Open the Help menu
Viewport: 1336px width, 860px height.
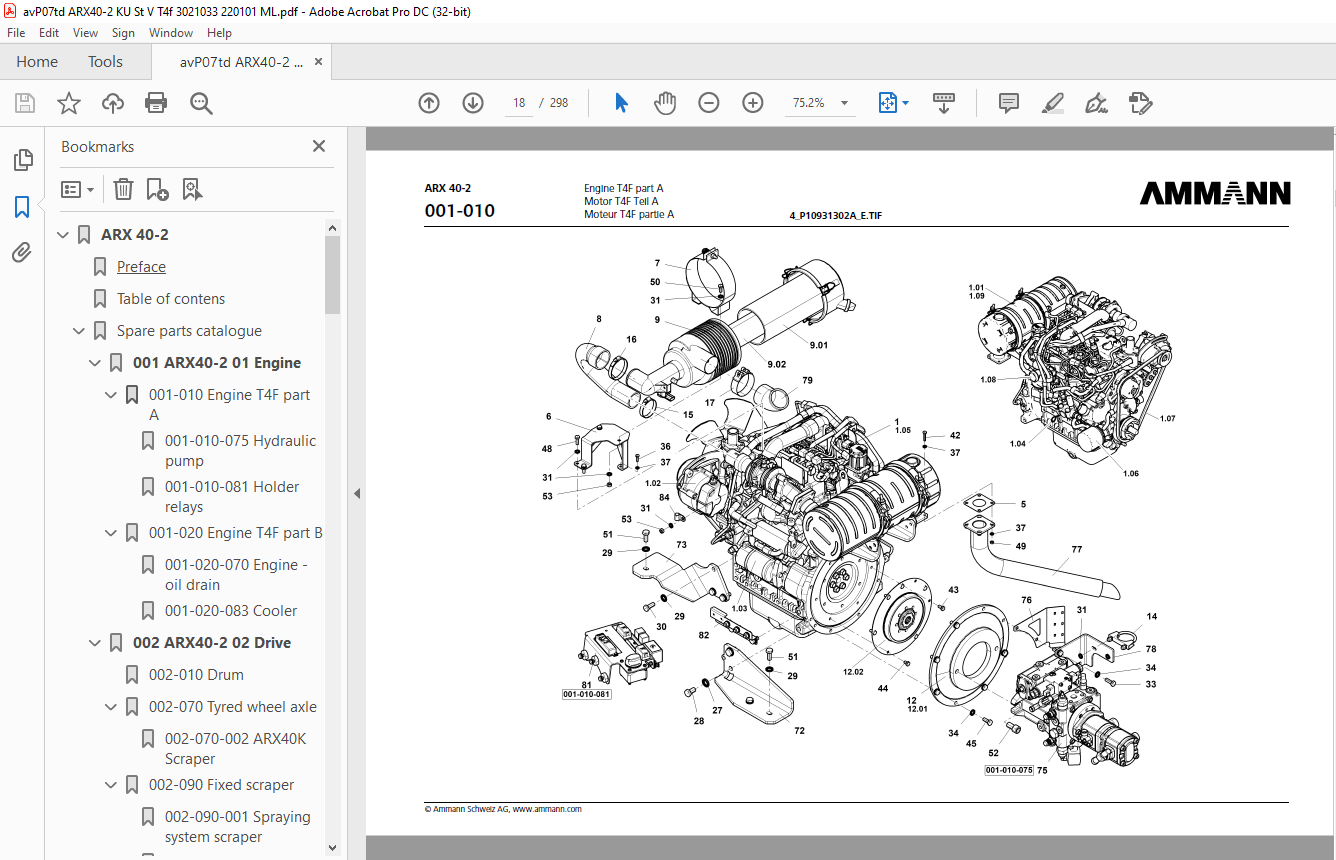219,33
